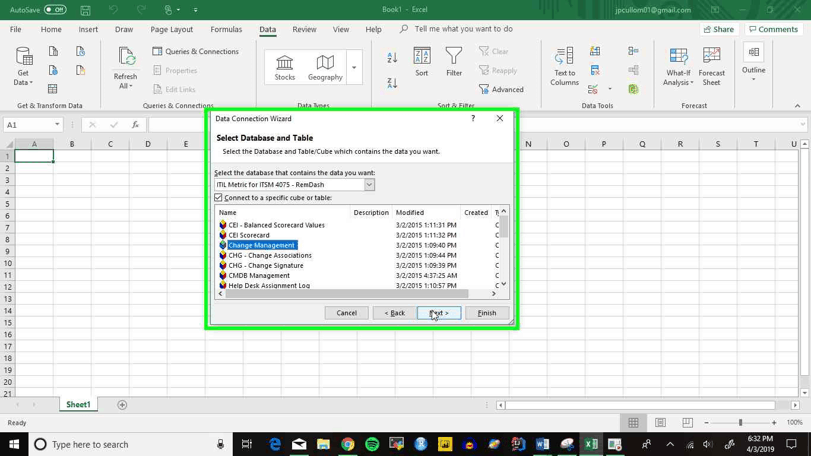Open What-If Analysis menu
The image size is (813, 458).
click(678, 66)
